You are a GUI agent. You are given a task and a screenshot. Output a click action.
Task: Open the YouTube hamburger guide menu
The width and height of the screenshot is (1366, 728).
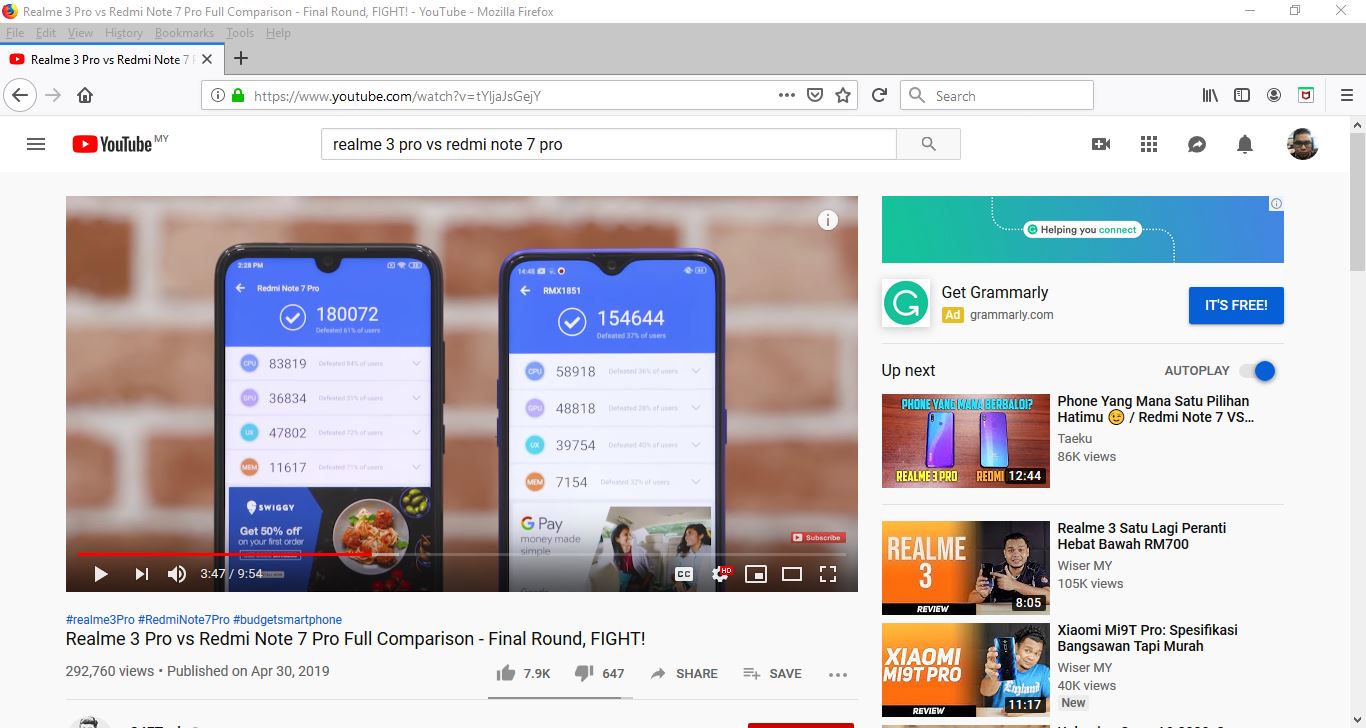(36, 144)
